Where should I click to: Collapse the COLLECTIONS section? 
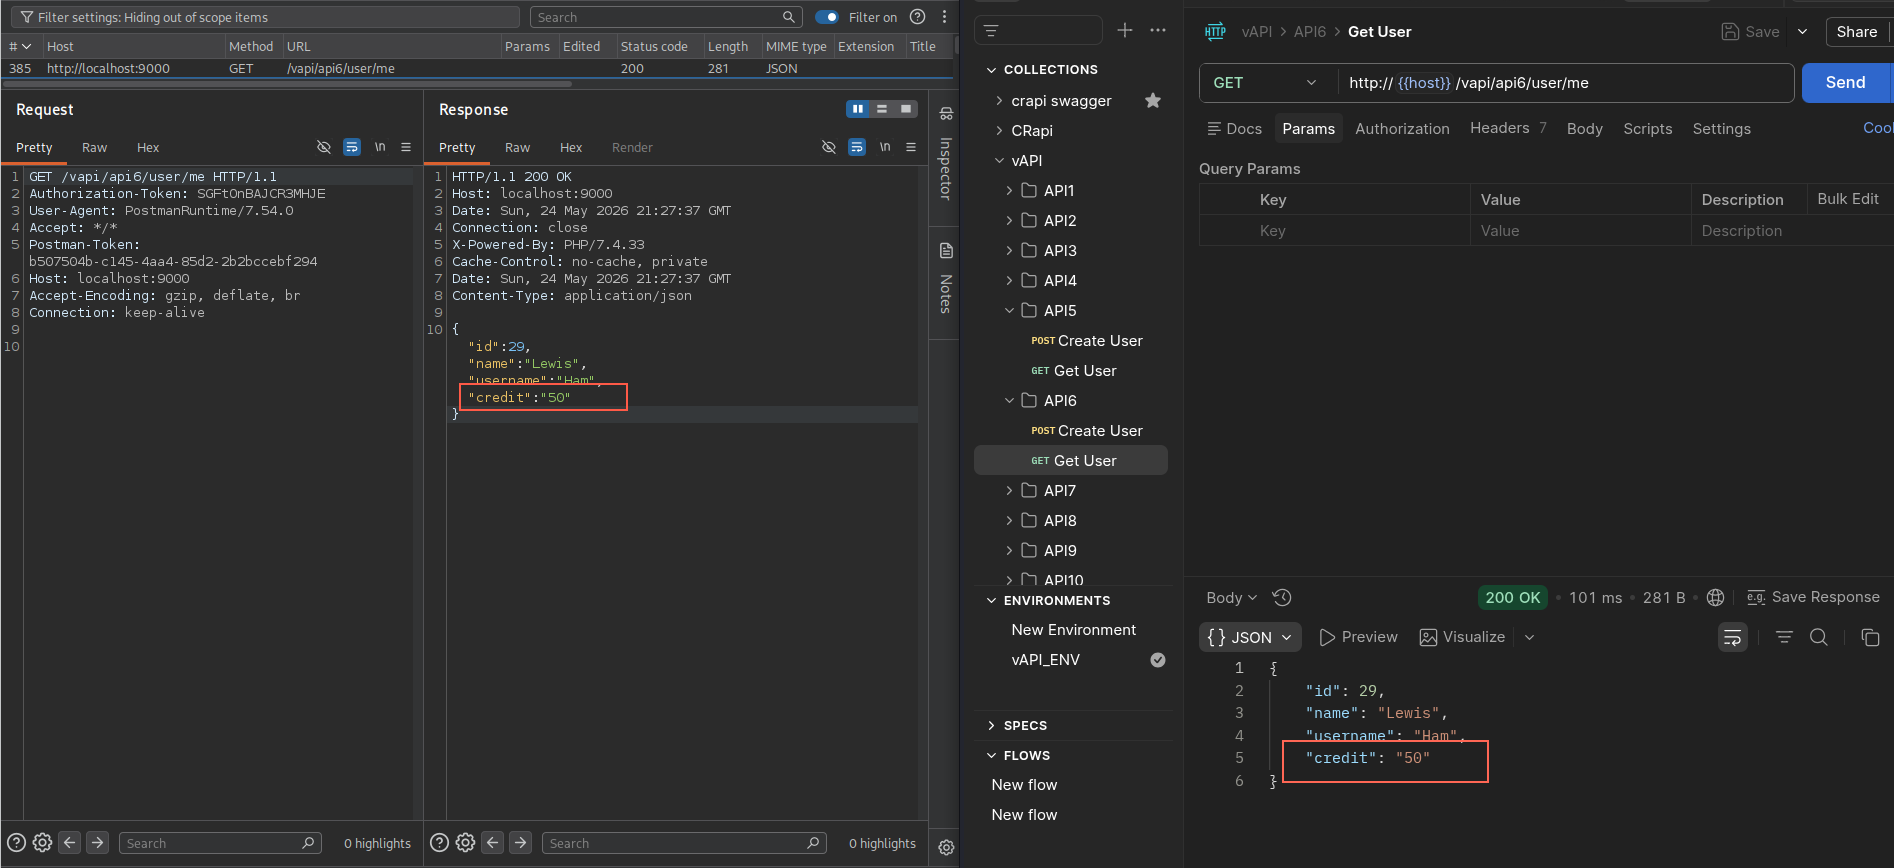click(x=991, y=70)
